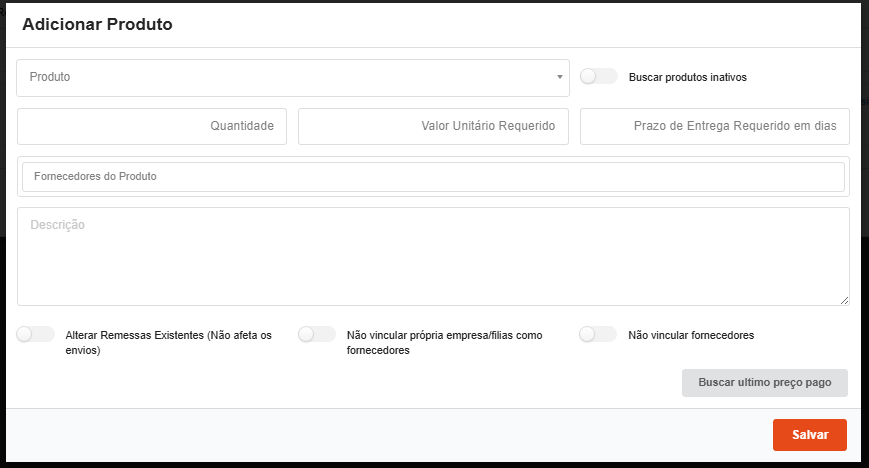Save the product with the Salvar button

pyautogui.click(x=809, y=435)
